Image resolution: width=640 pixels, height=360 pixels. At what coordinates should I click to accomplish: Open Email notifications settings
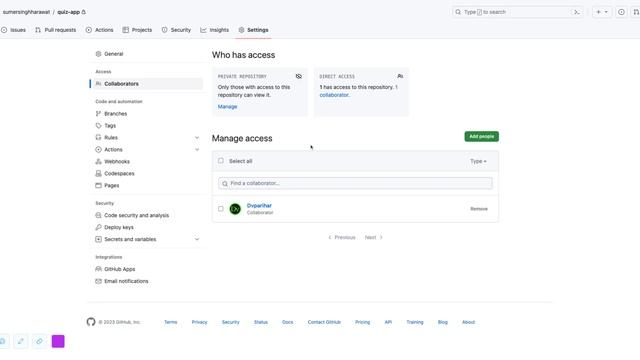[x=126, y=281]
